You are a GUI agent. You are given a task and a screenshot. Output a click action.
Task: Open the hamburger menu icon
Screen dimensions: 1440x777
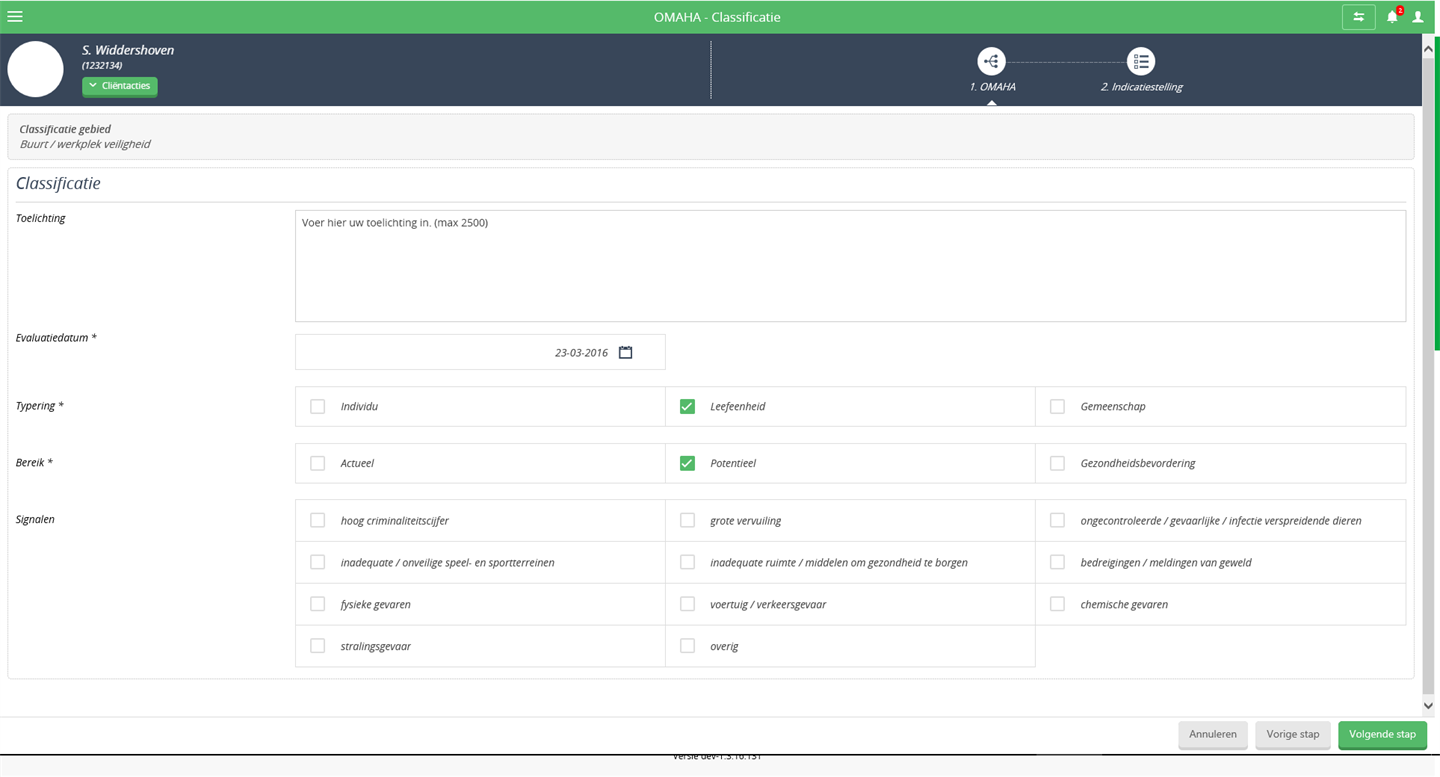15,17
